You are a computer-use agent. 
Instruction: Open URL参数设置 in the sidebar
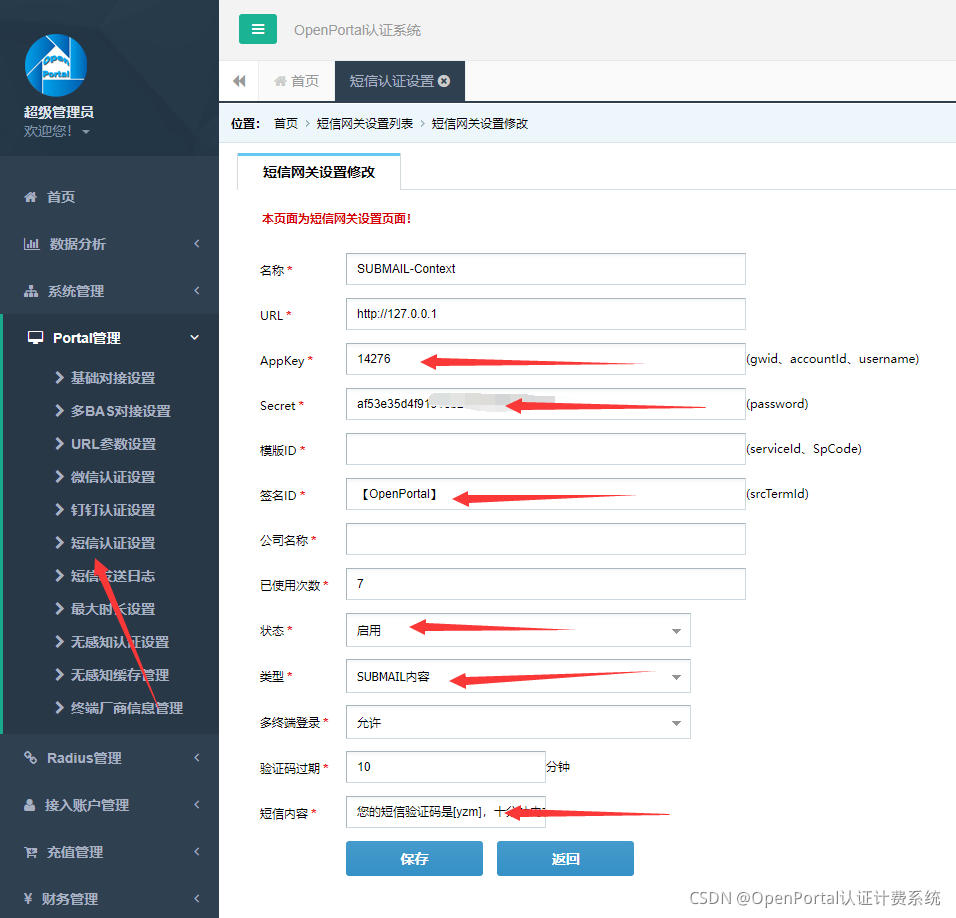pos(113,444)
